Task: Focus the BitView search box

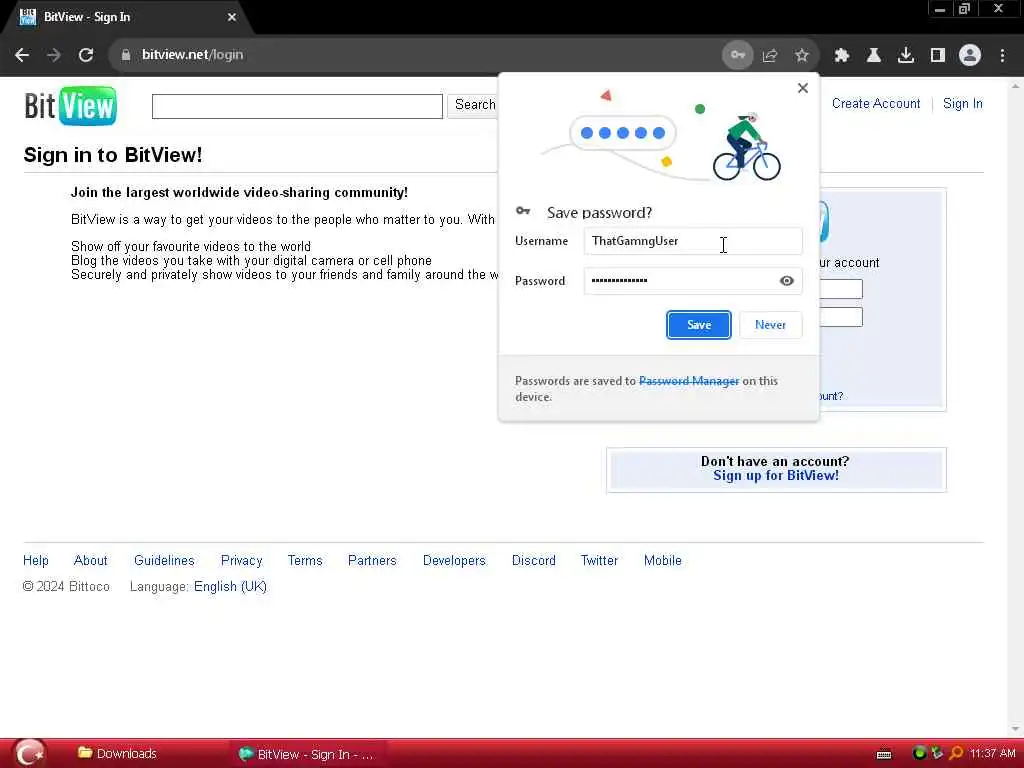Action: click(297, 106)
